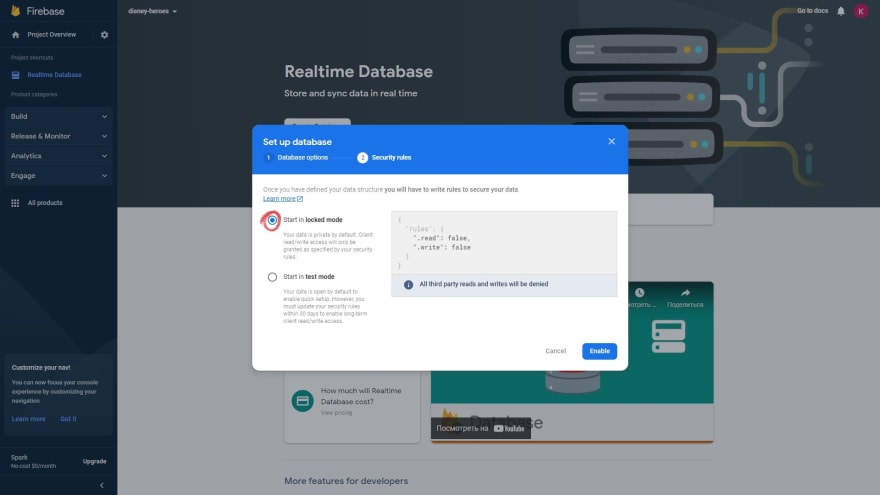
Task: Click the Share arrow on video
Action: click(685, 293)
